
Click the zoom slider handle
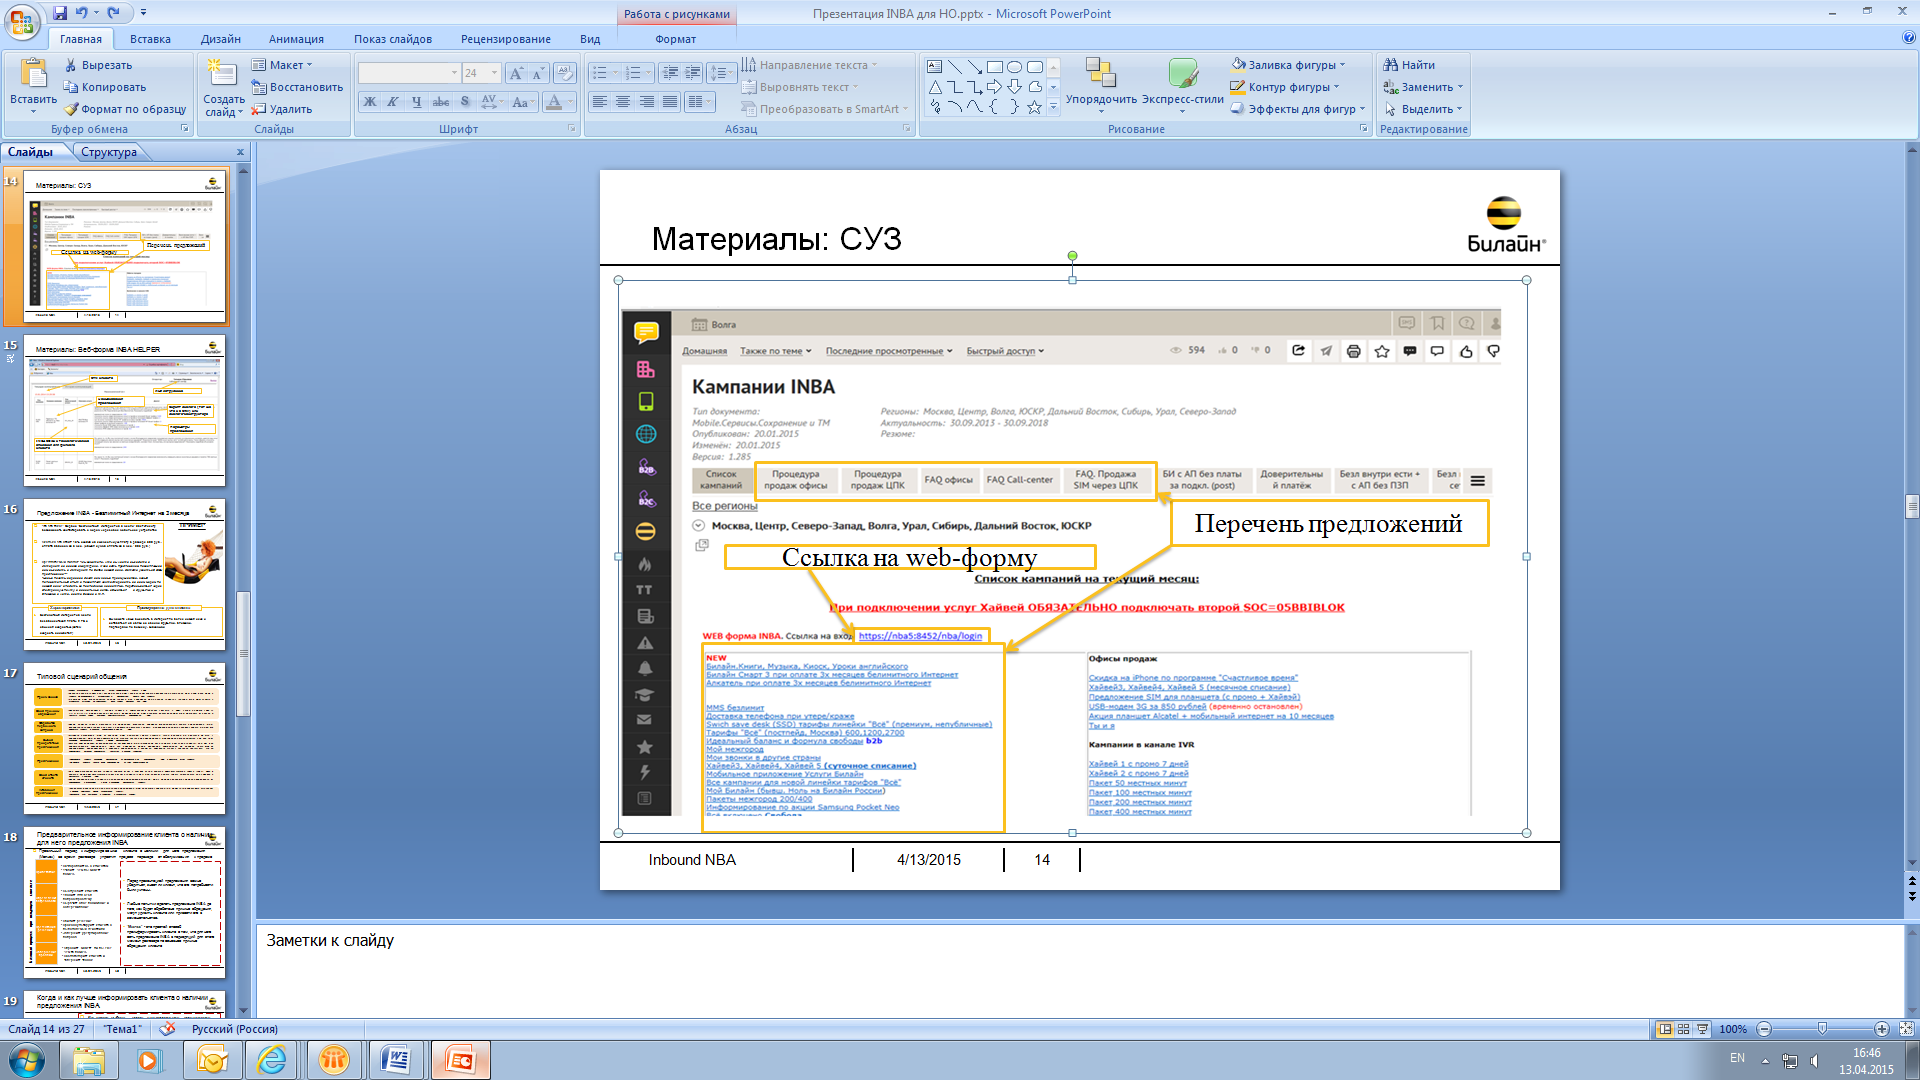(x=1822, y=1029)
